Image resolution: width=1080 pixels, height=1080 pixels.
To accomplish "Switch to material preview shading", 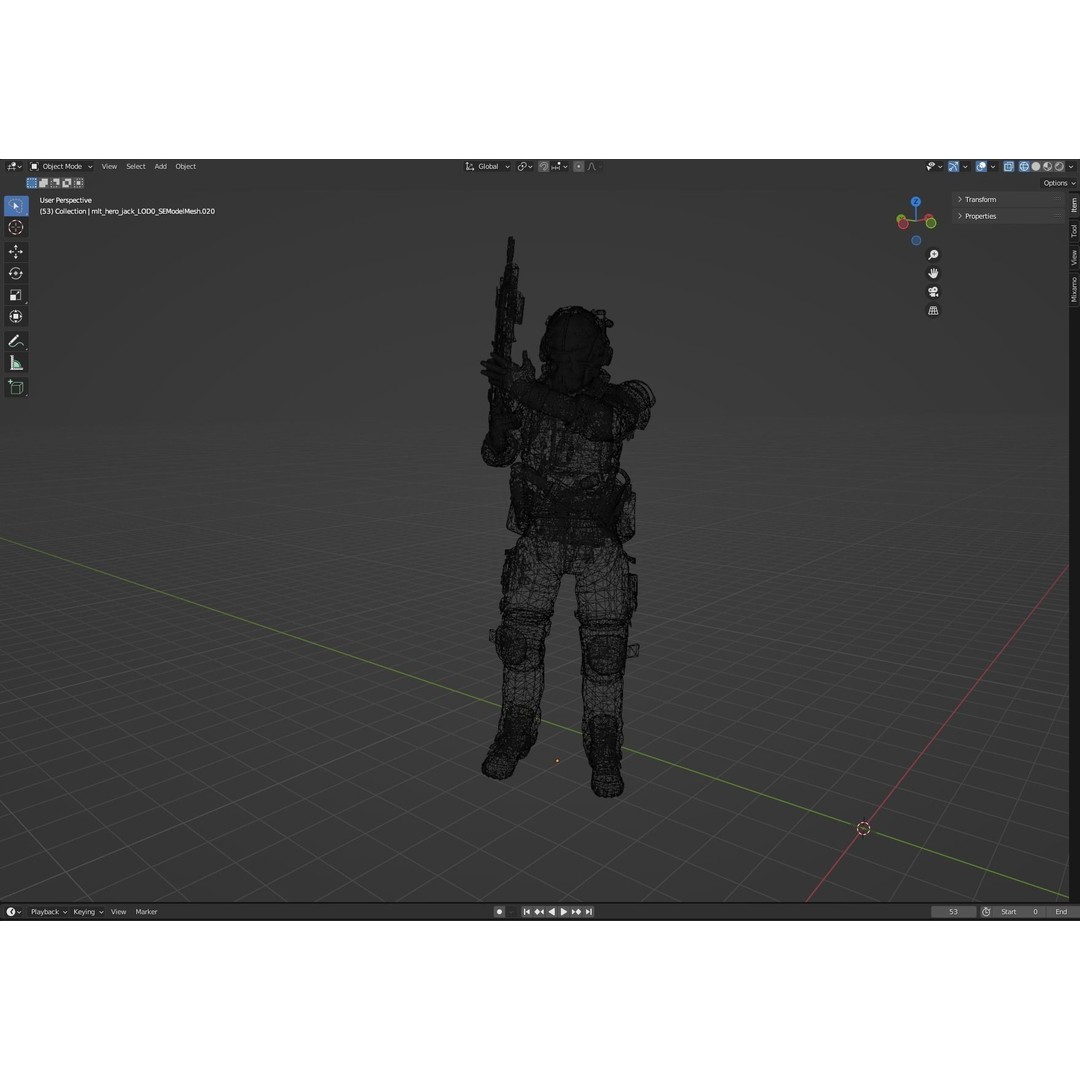I will tap(1048, 167).
